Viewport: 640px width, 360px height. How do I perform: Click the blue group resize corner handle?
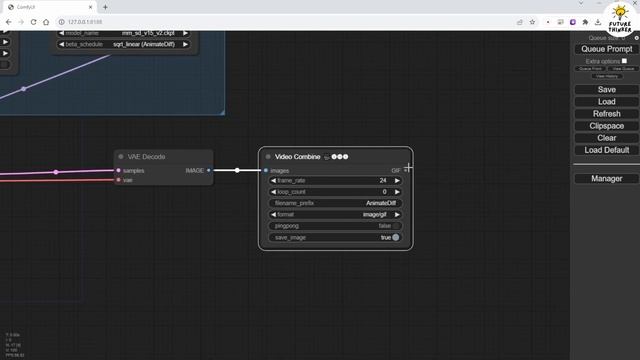222,112
